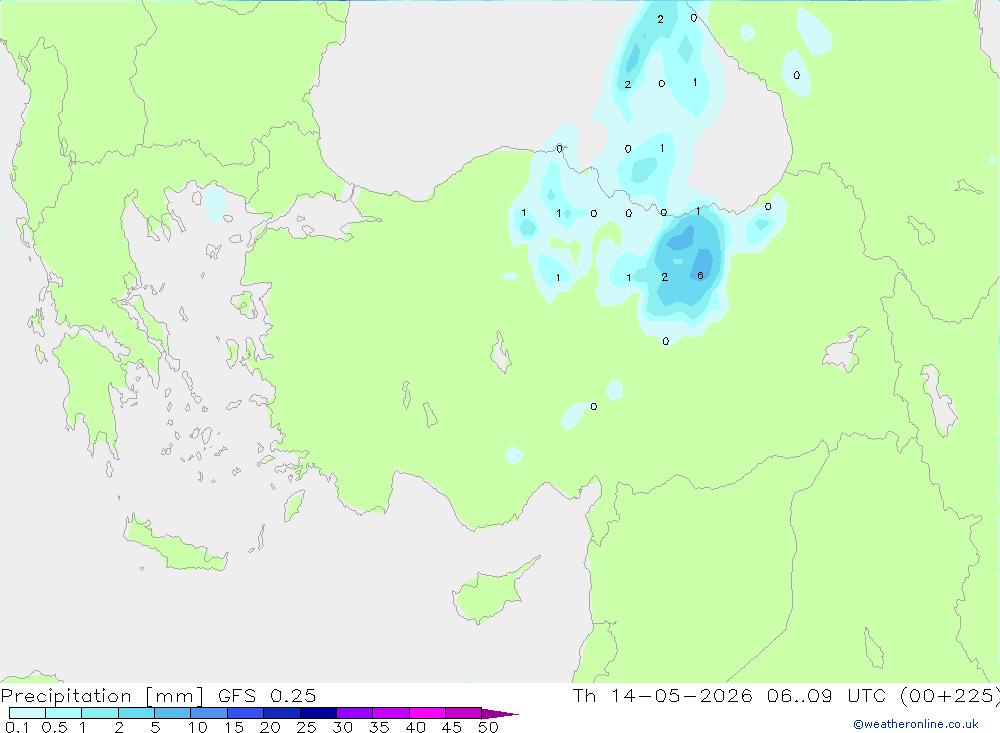
Task: Click the "GFS 0.25" model label
Action: [x=267, y=695]
